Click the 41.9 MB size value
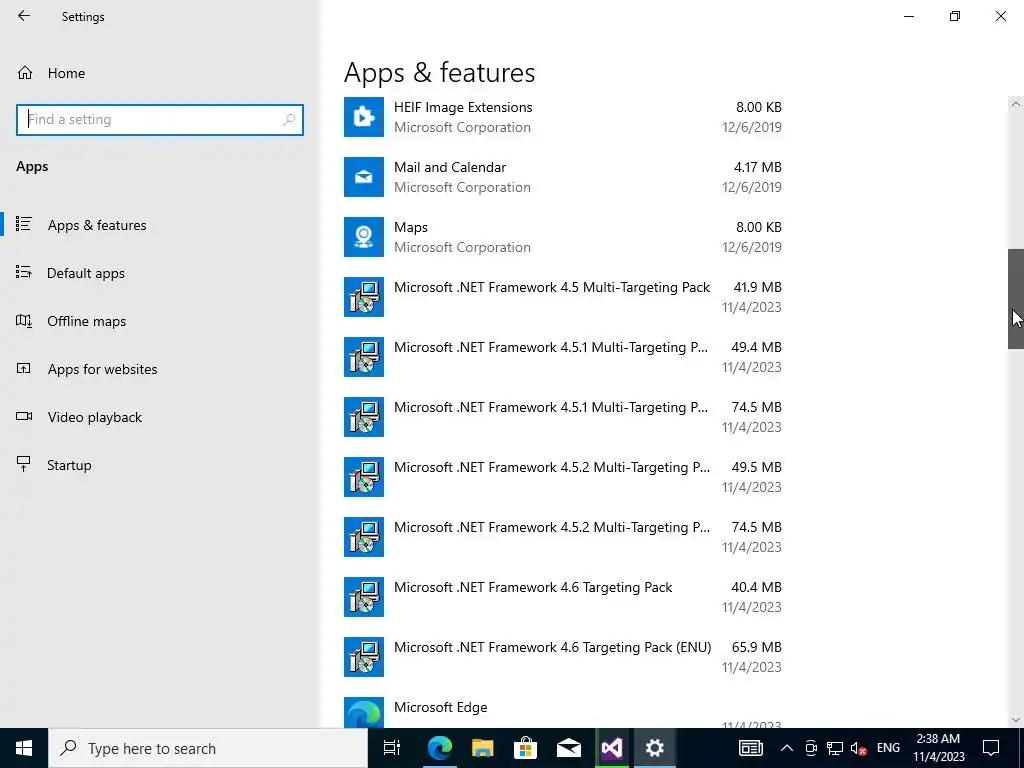 (758, 287)
